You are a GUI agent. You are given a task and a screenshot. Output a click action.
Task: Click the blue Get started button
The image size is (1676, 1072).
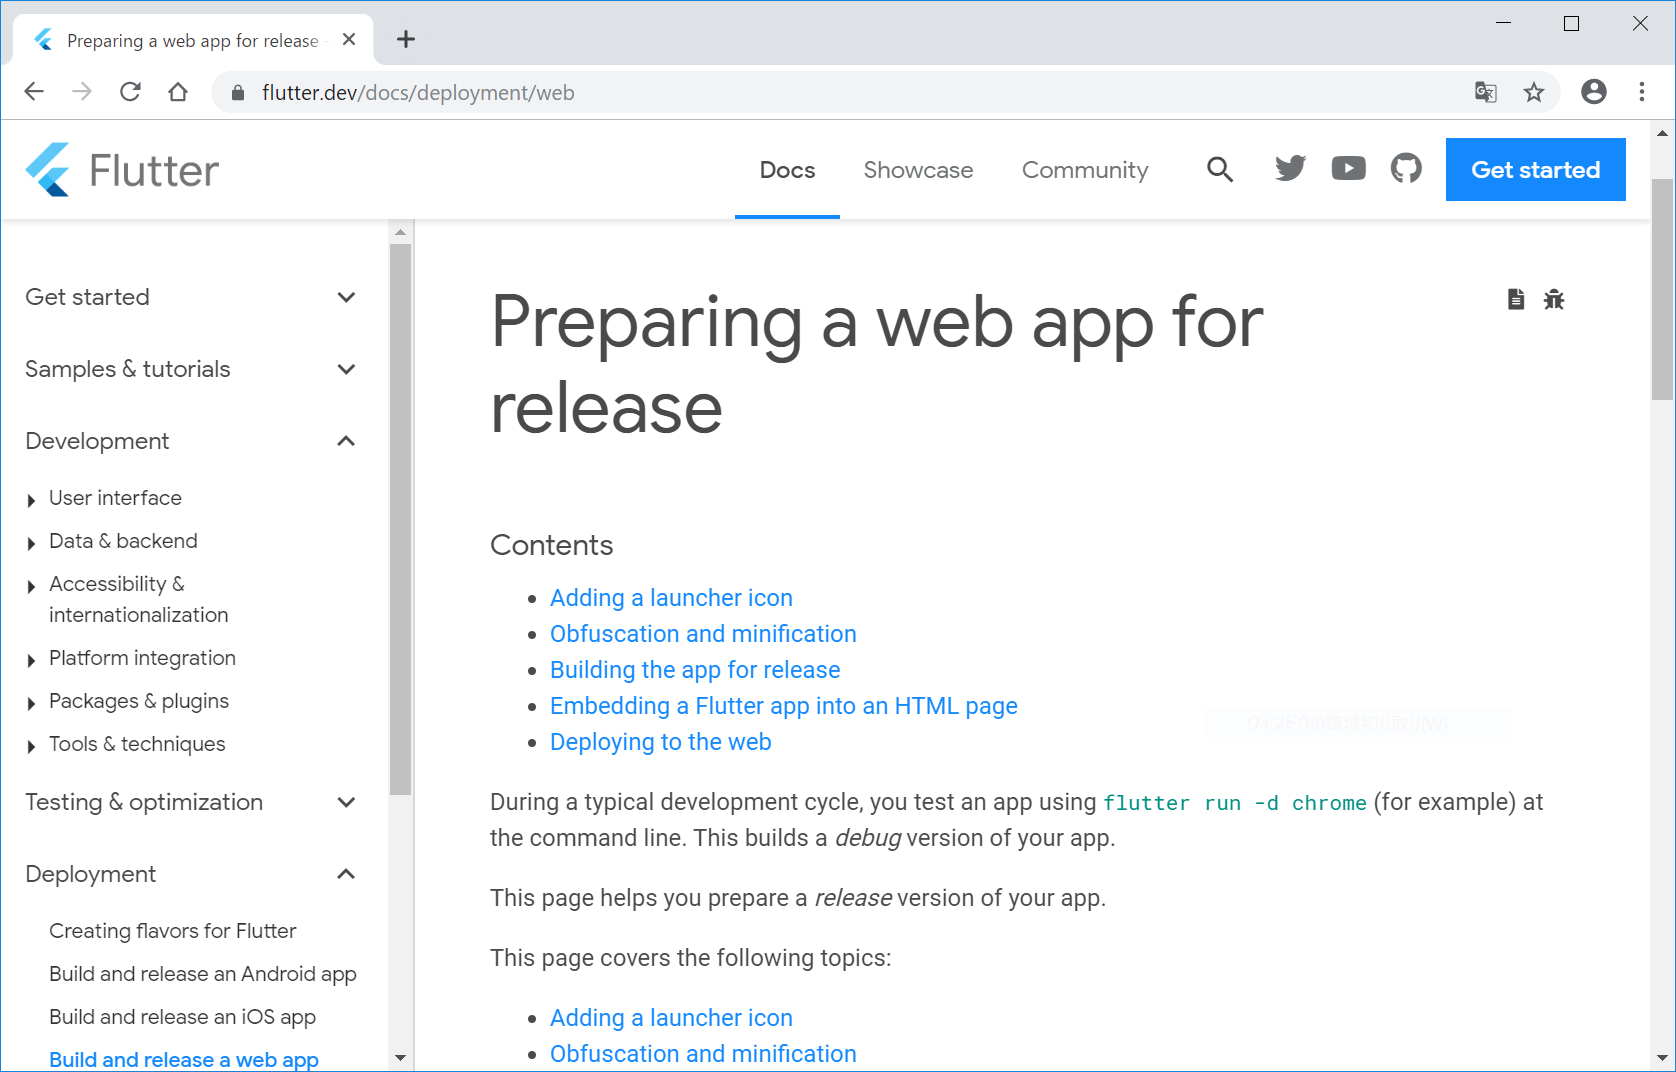tap(1535, 170)
